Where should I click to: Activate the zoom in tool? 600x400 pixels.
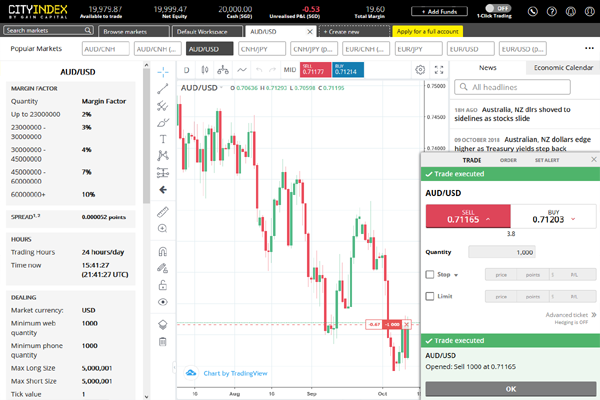(163, 229)
